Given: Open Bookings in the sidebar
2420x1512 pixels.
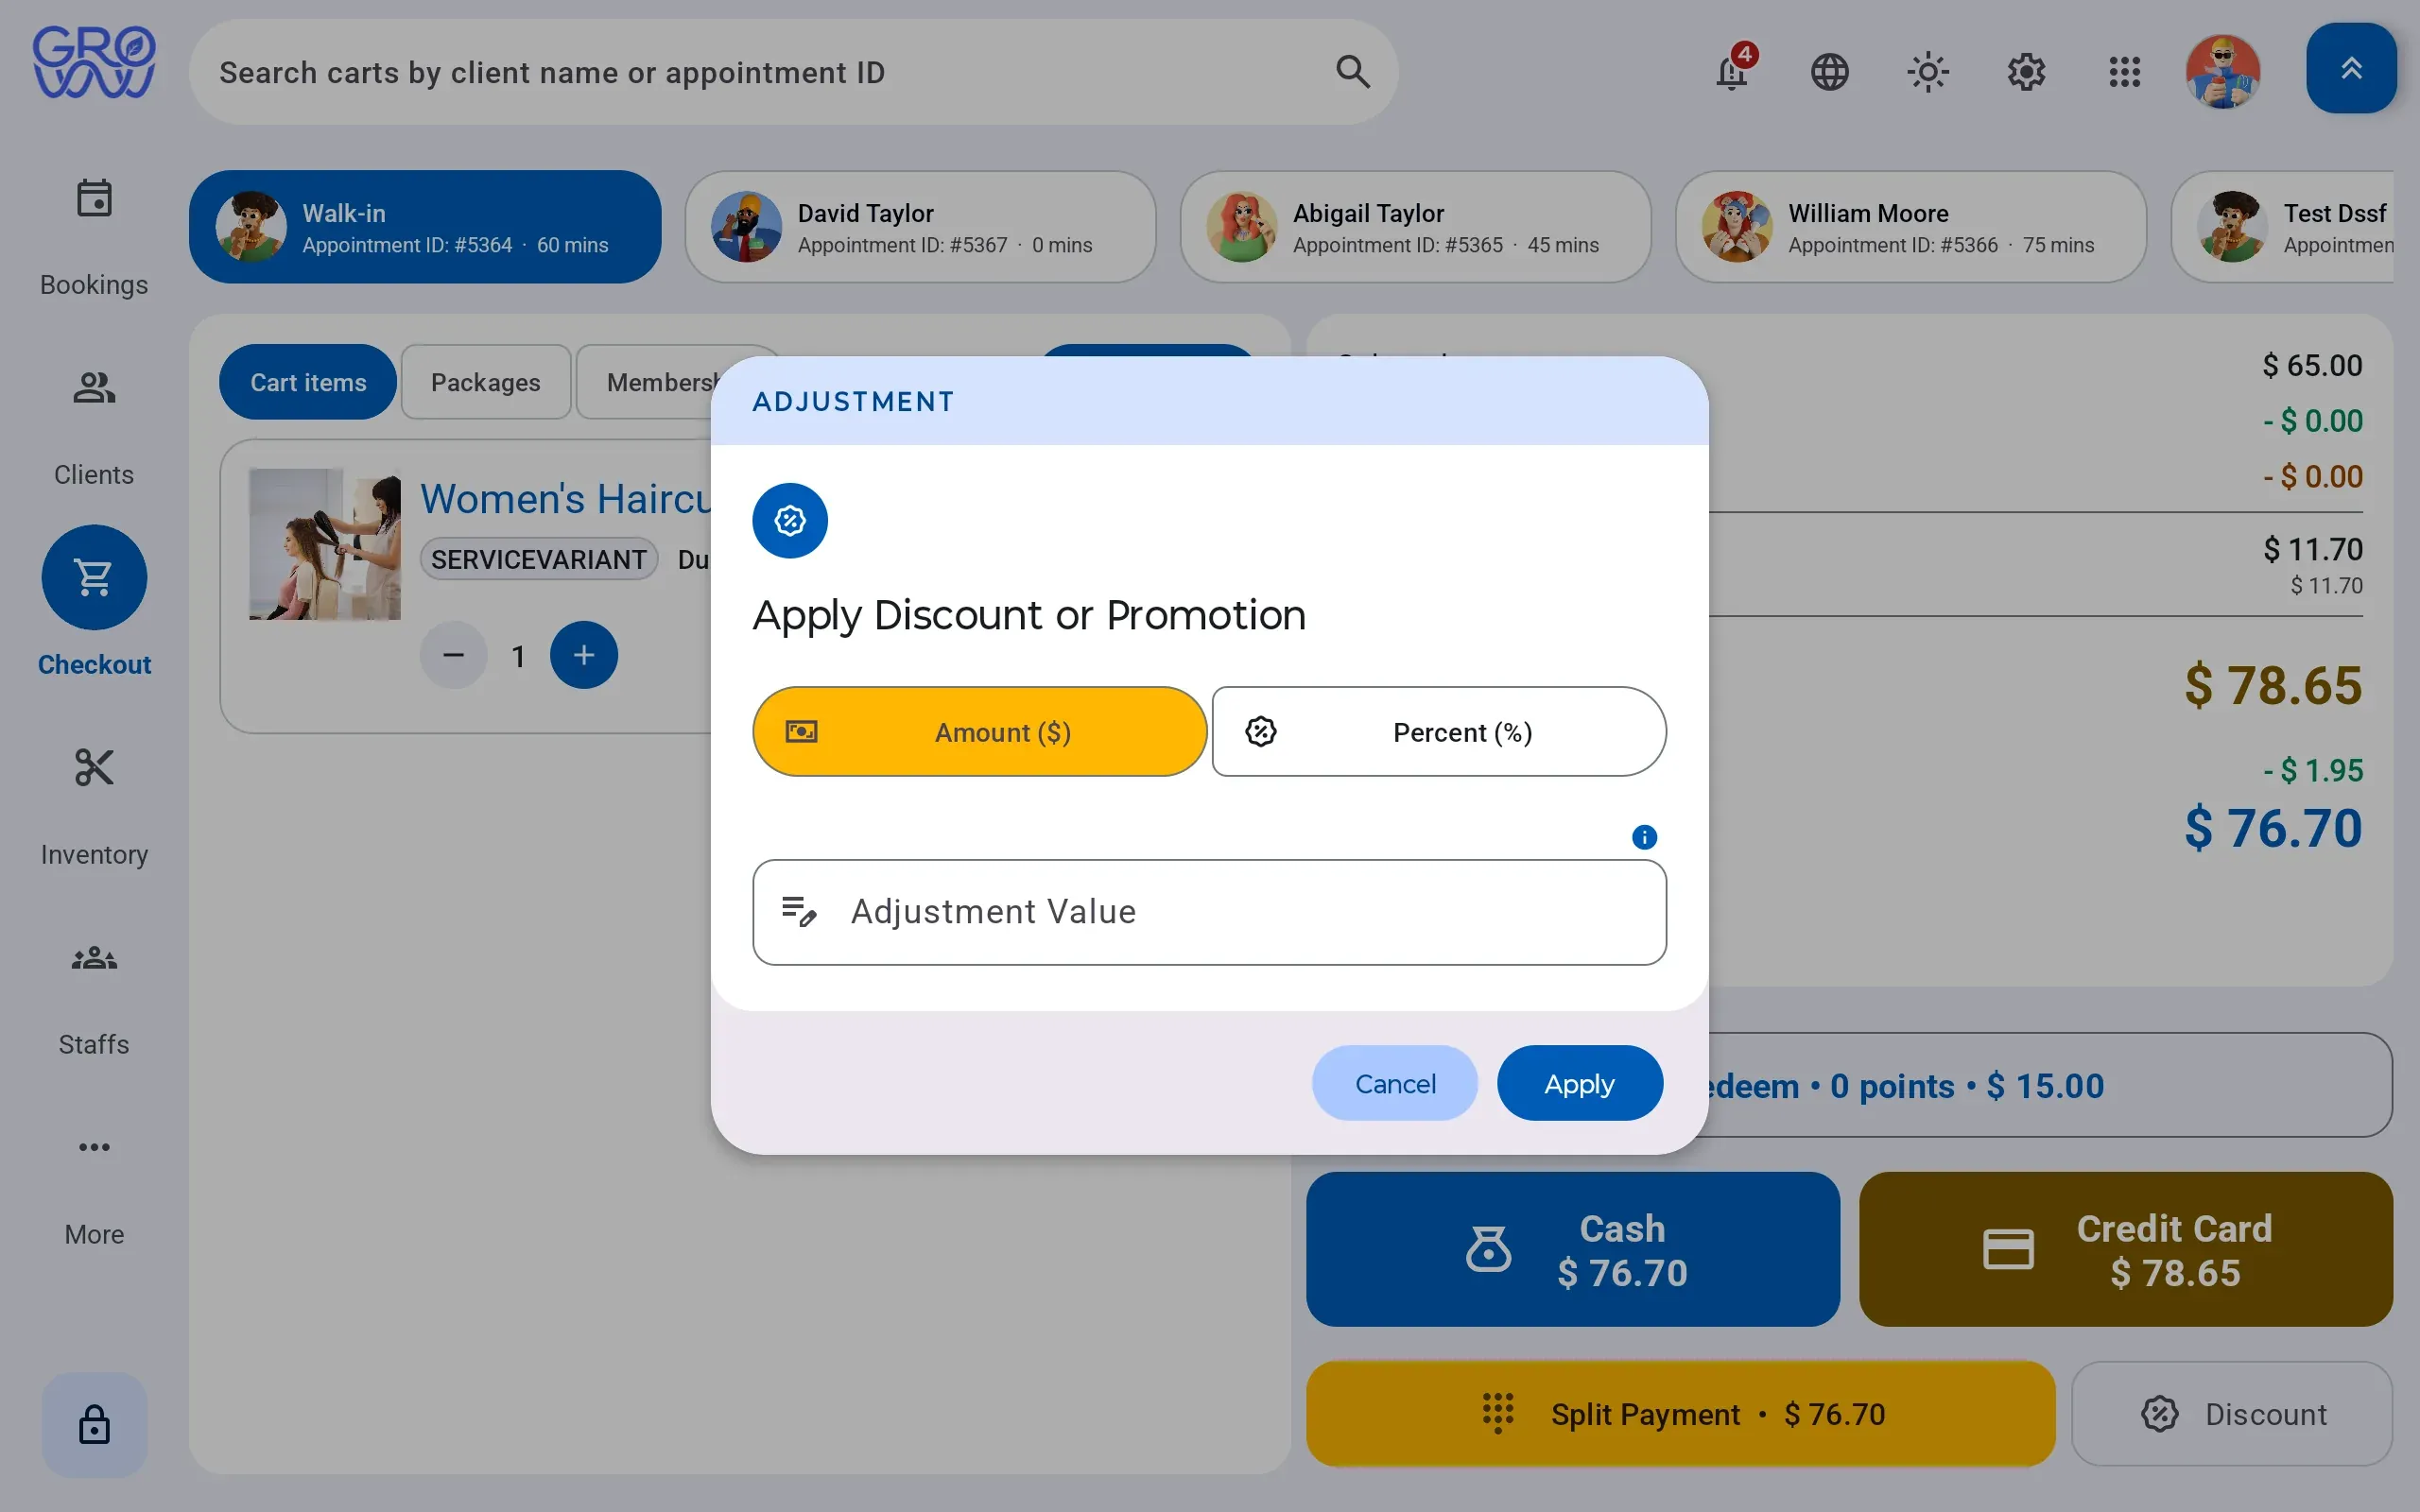Looking at the screenshot, I should coord(94,238).
